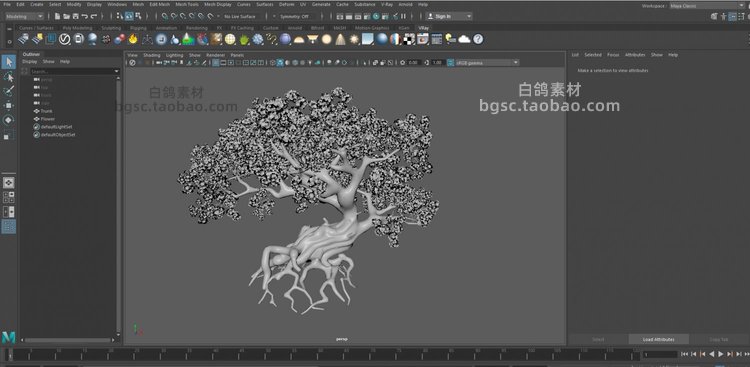This screenshot has width=750, height=367.
Task: Click the V-Ray fire shelf icon
Action: pyautogui.click(x=133, y=39)
